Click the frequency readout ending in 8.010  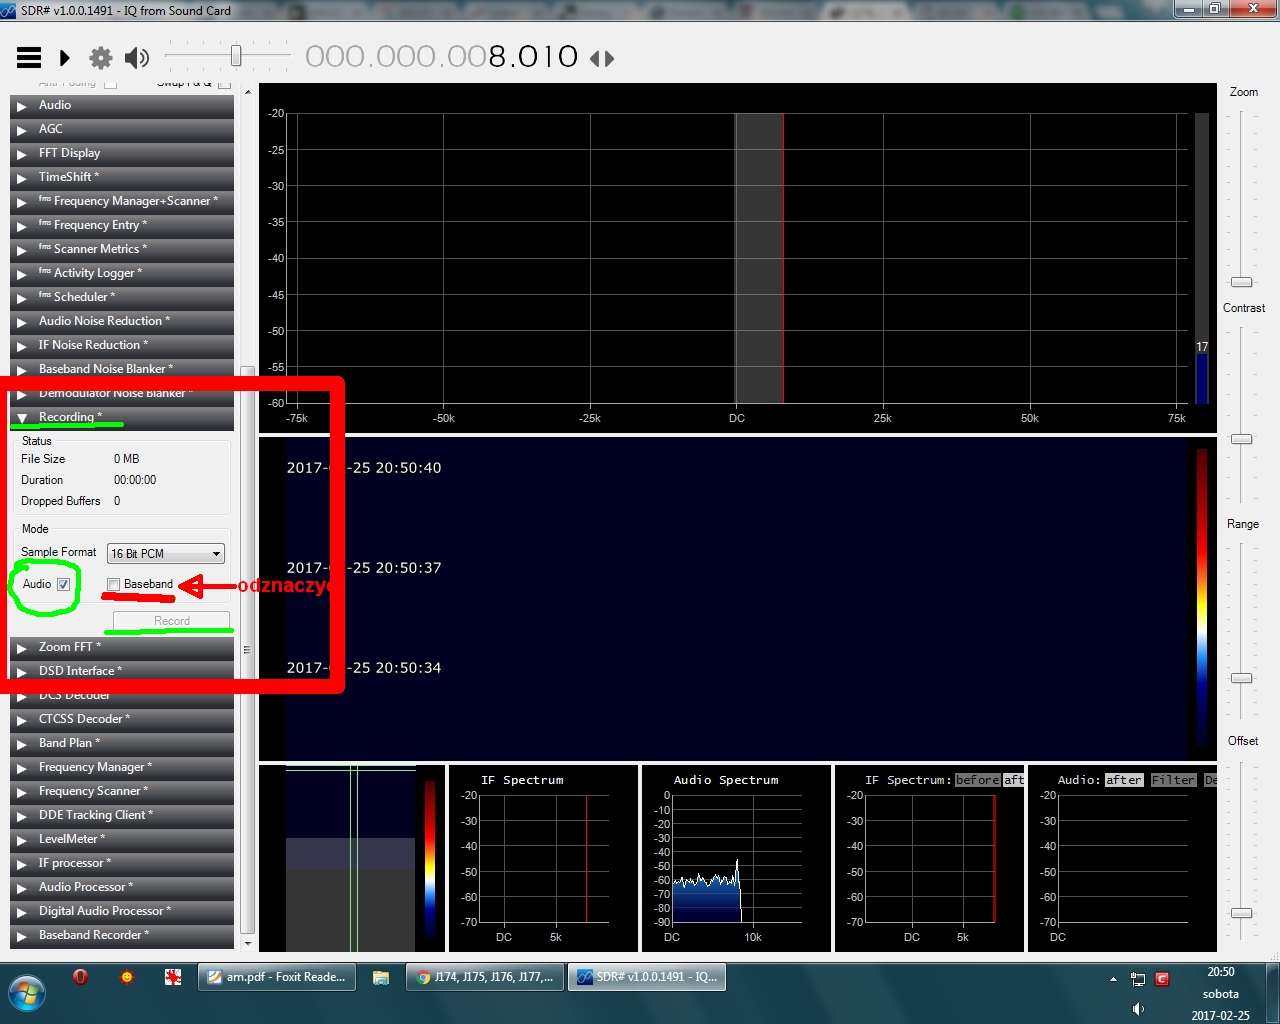(442, 56)
